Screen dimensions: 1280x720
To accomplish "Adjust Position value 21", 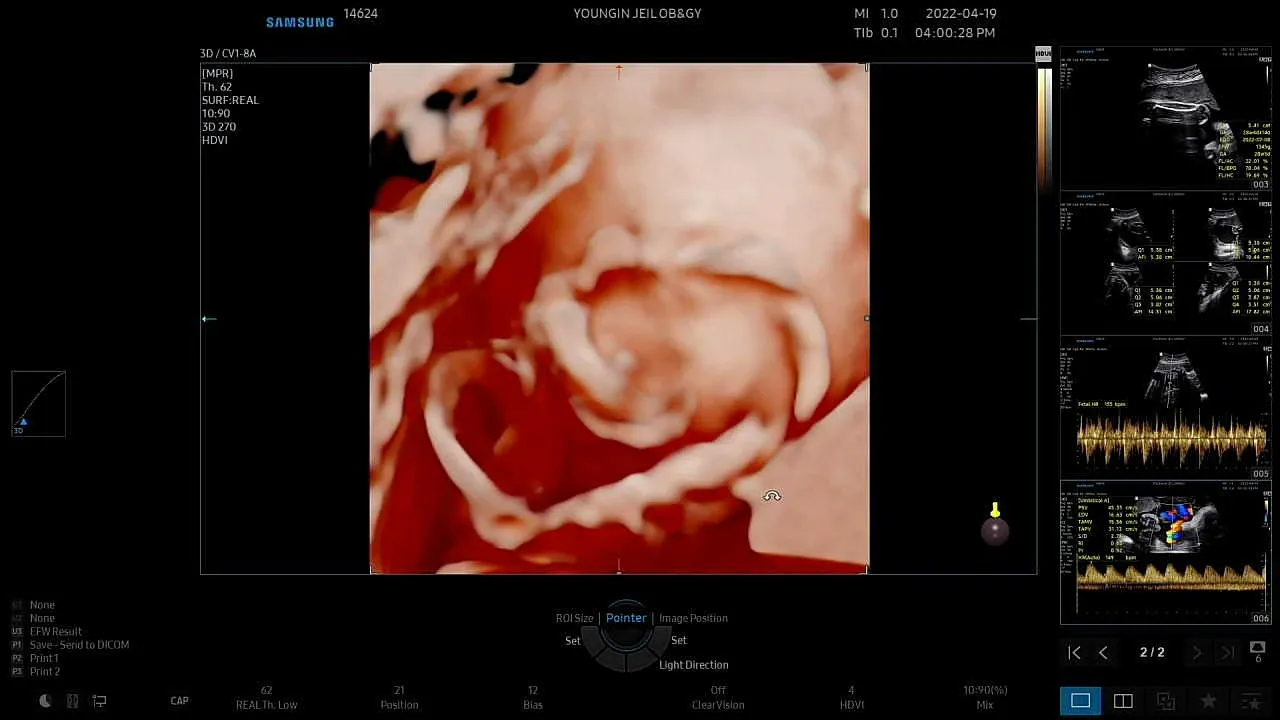I will coord(399,697).
